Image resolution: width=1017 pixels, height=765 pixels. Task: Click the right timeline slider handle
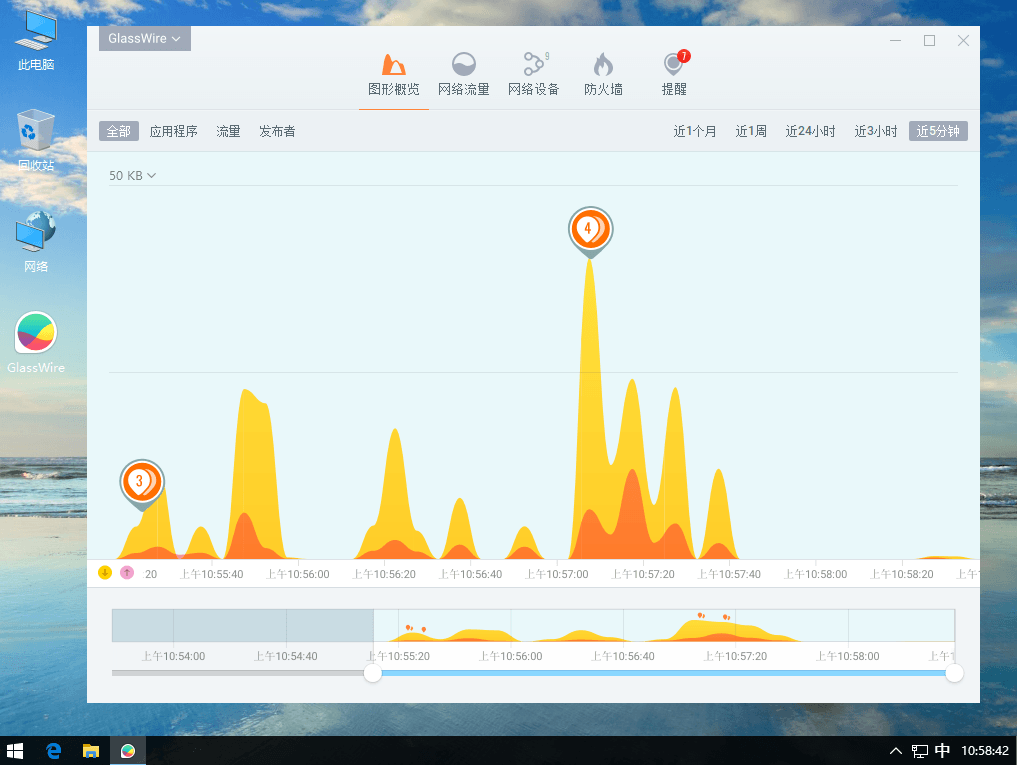click(954, 673)
